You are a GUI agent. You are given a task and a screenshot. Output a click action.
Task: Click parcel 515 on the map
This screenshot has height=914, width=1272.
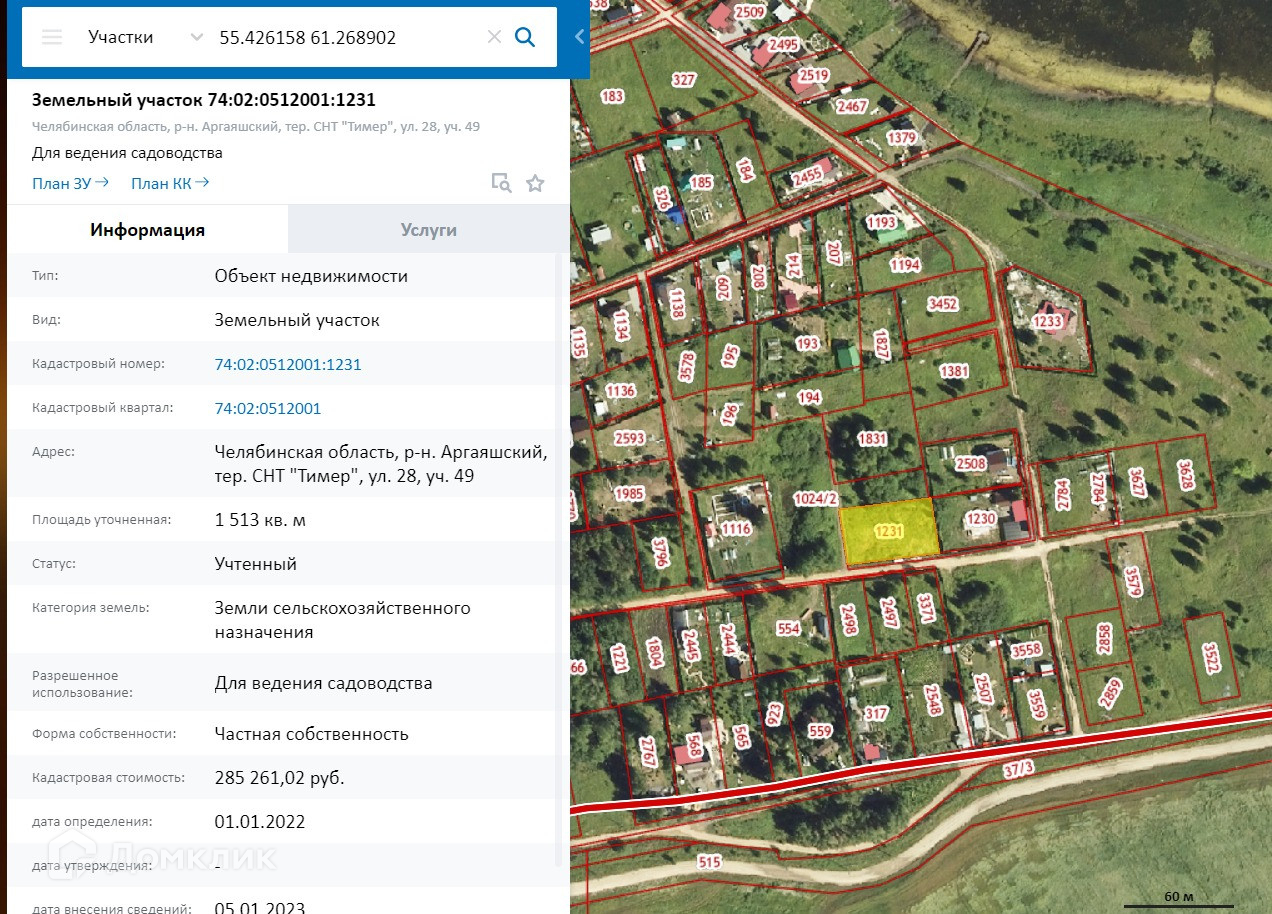coord(709,862)
